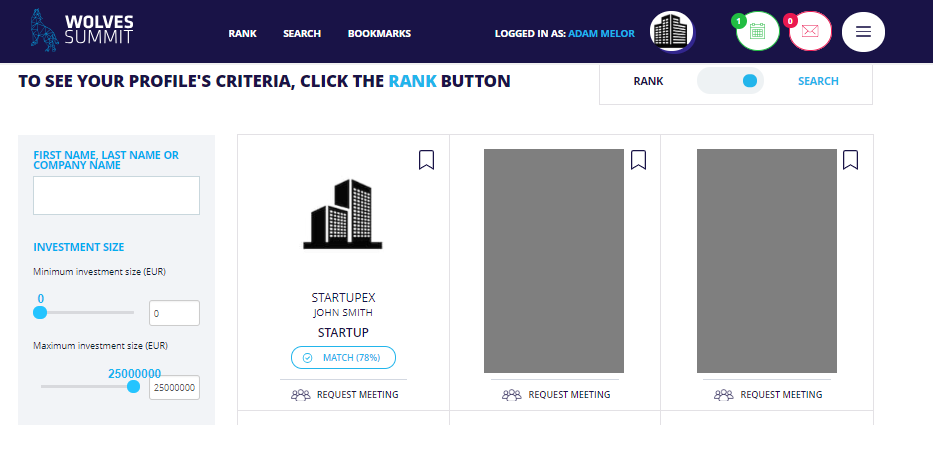The width and height of the screenshot is (933, 457).
Task: Open the calendar meetings icon
Action: [757, 32]
